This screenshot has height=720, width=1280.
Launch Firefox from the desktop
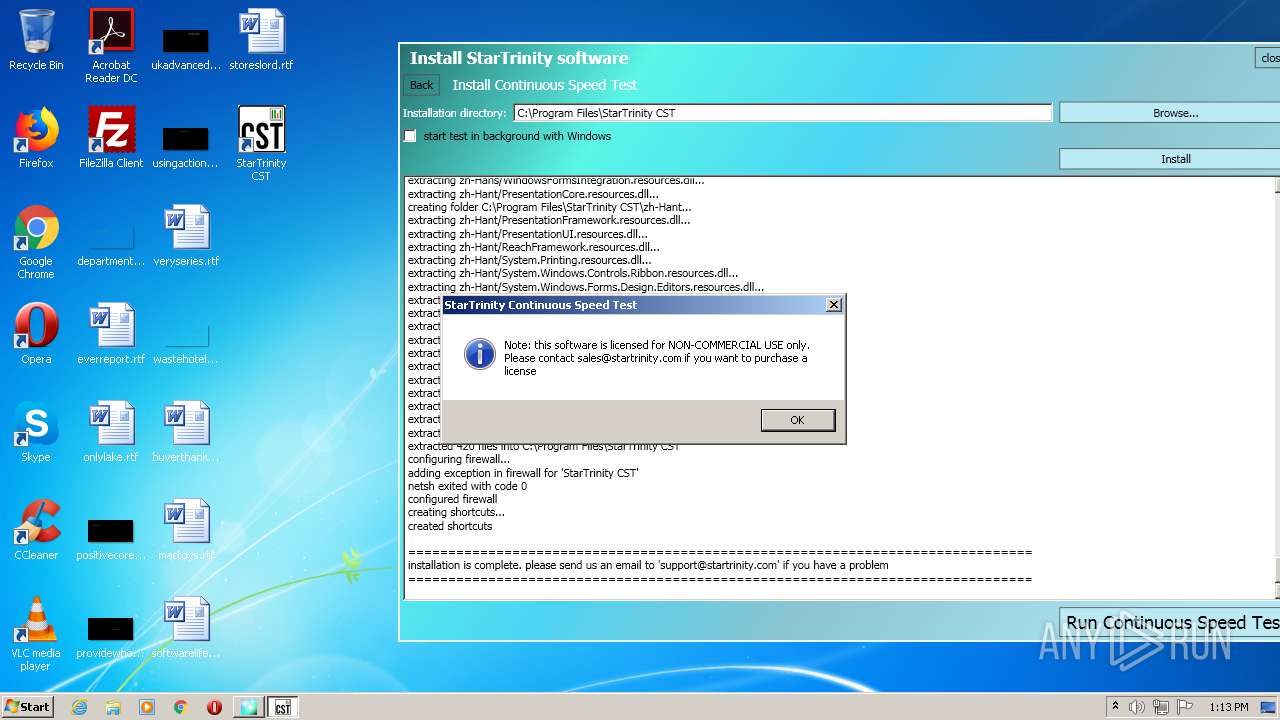36,138
